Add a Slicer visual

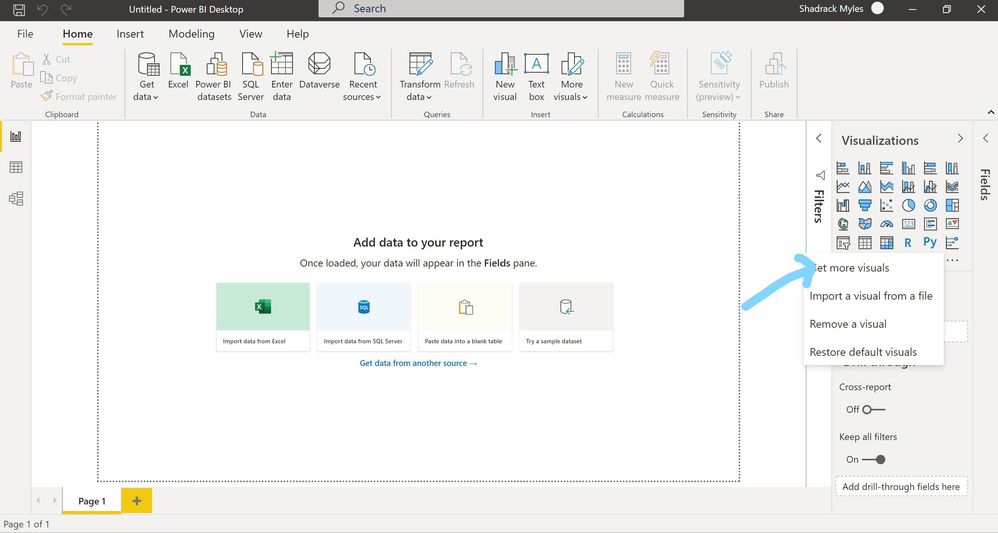coord(843,243)
